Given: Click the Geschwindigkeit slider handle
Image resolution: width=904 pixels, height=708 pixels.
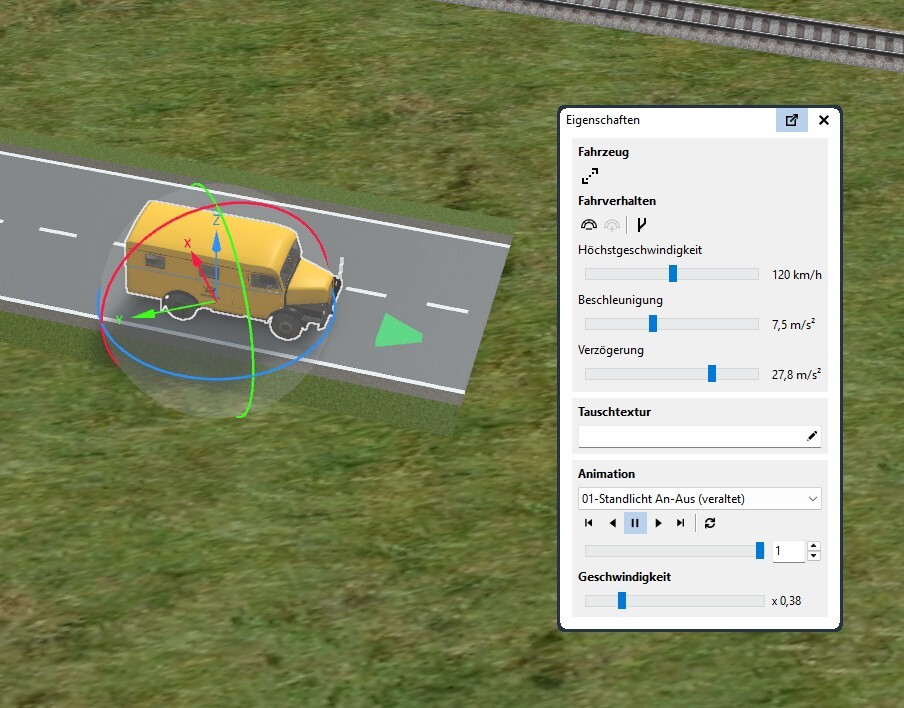Looking at the screenshot, I should coord(622,601).
